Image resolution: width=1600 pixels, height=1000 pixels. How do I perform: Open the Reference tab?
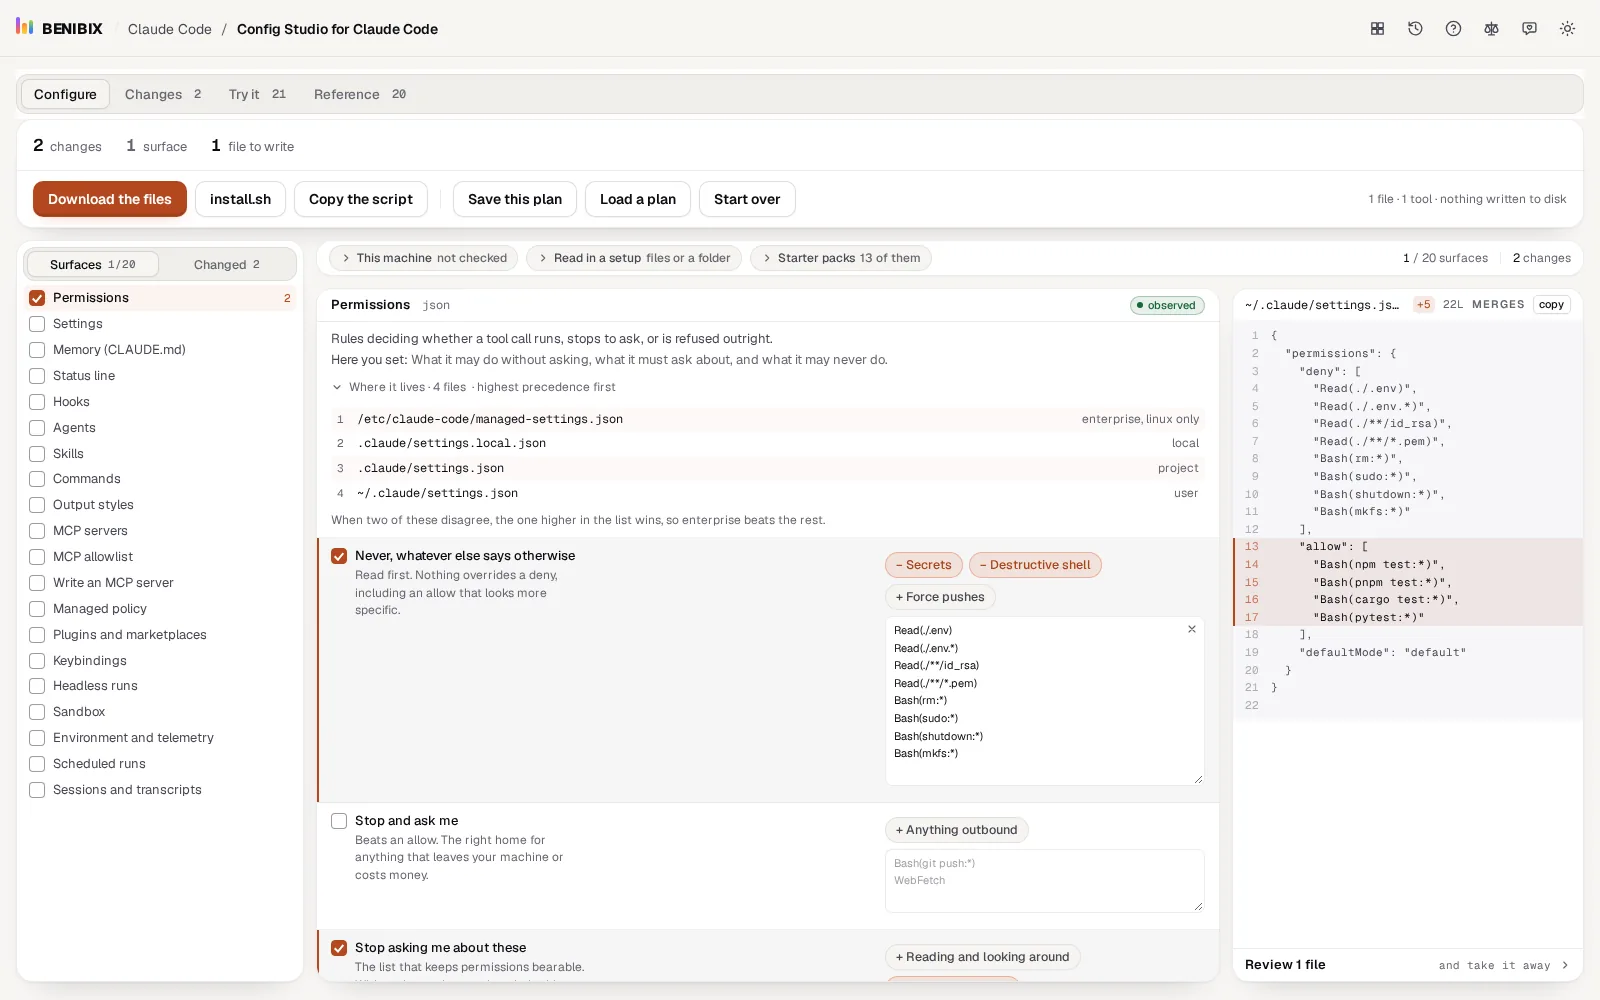coord(360,94)
